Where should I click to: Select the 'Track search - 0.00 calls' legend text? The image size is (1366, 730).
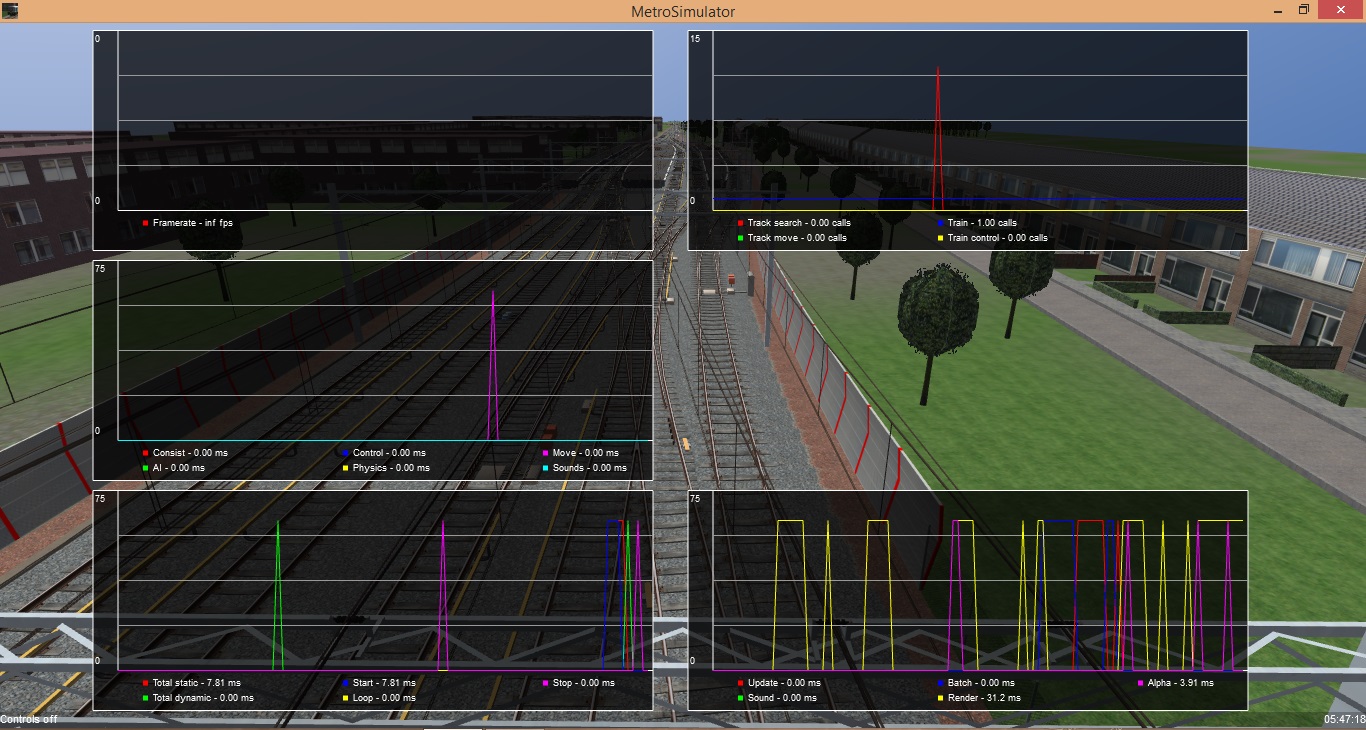pos(799,223)
